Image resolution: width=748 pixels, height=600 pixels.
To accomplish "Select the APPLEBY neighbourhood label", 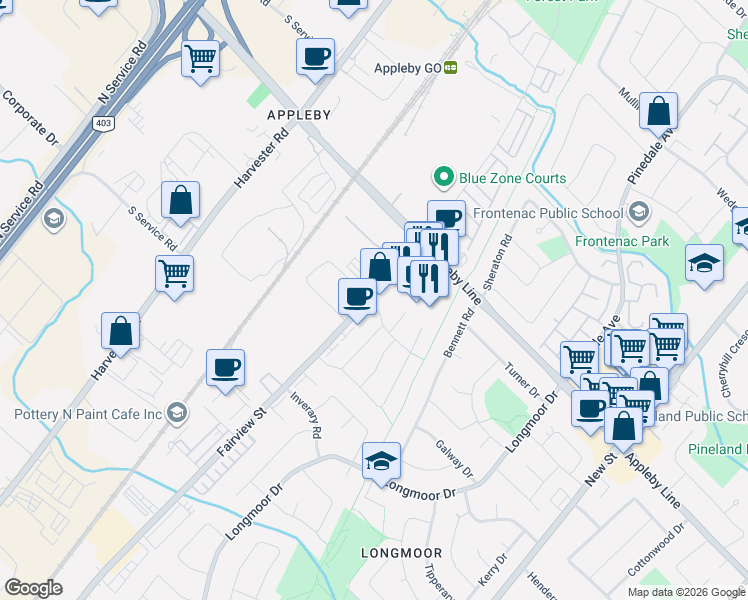I will [299, 115].
